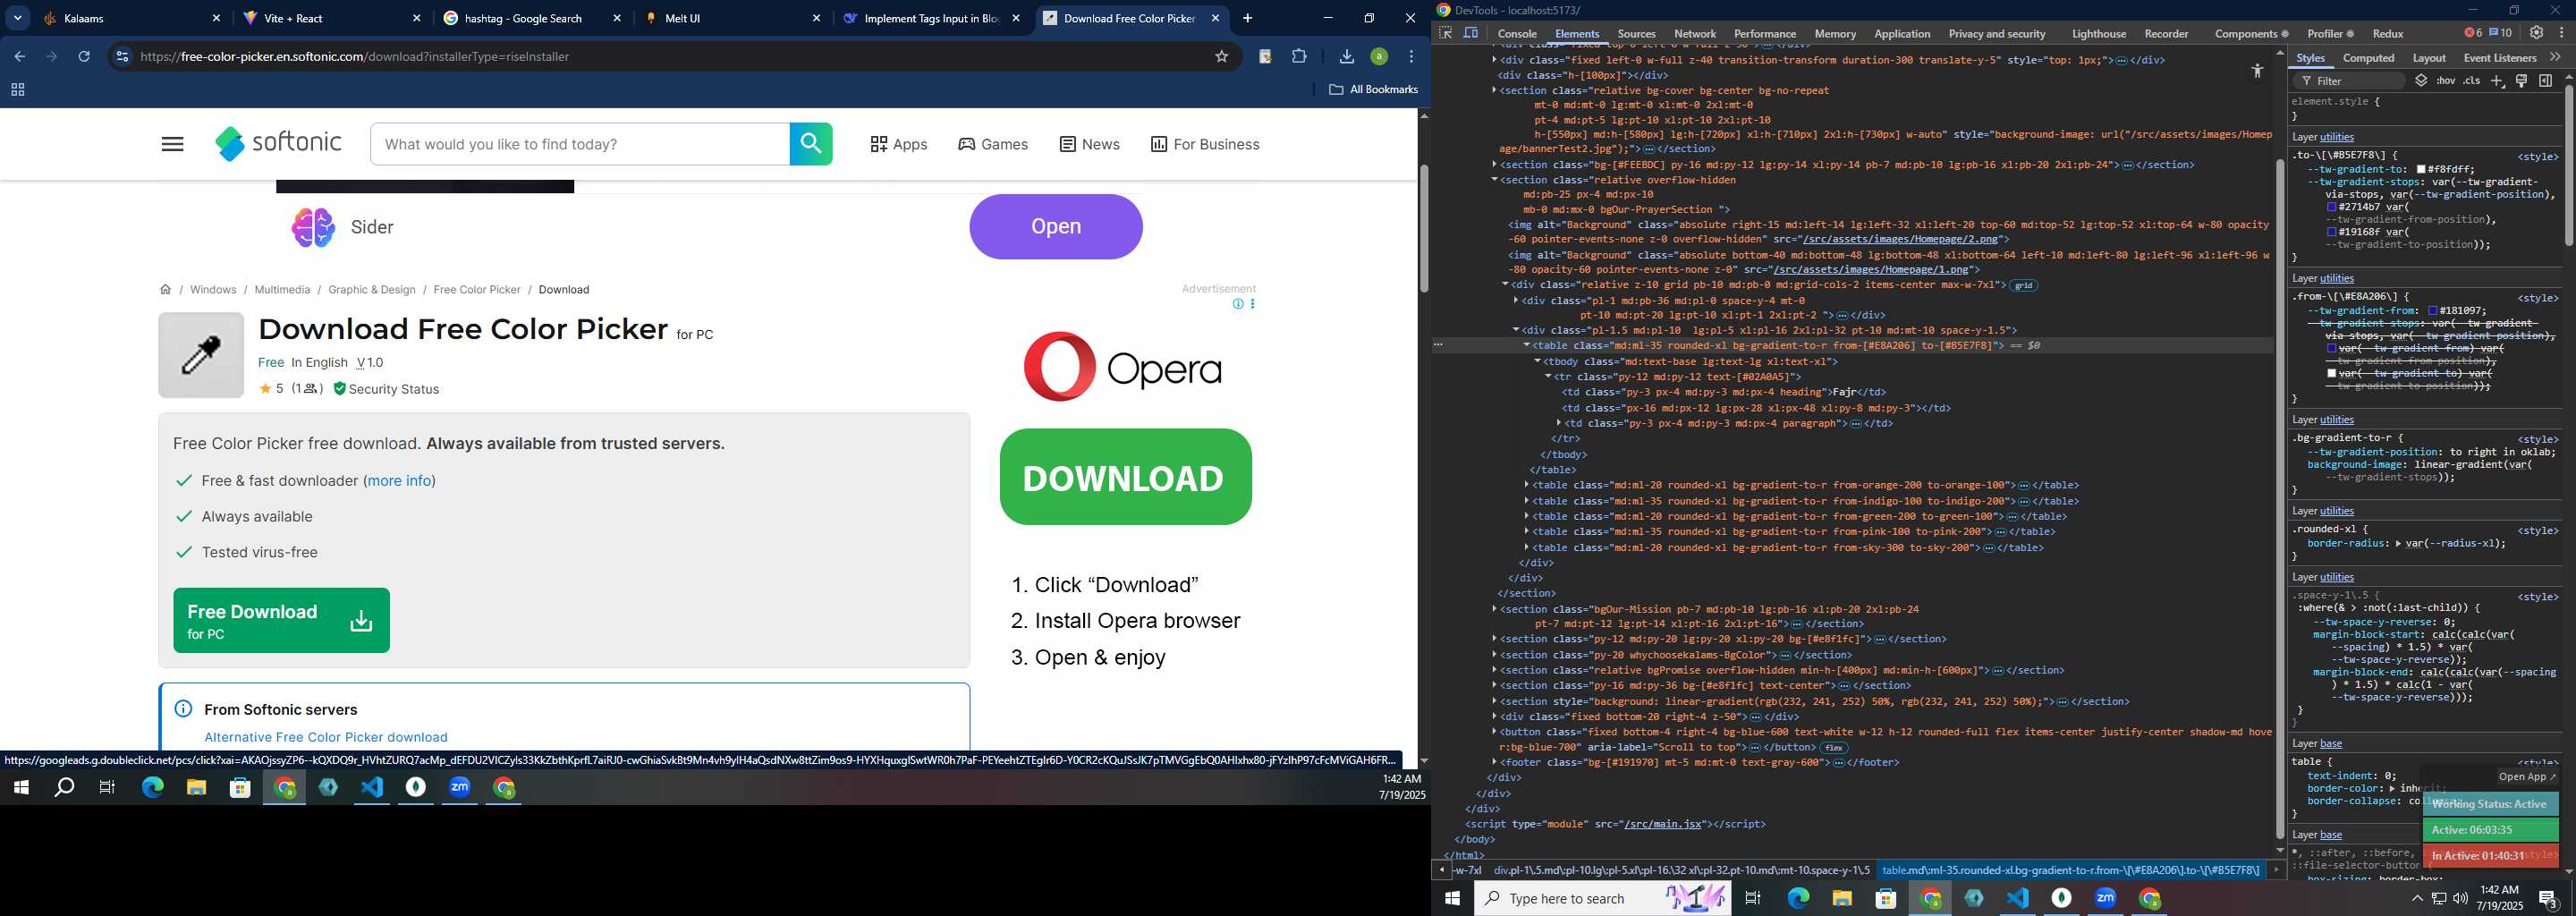Open site information icon in the address bar
2576x916 pixels.
pyautogui.click(x=122, y=57)
